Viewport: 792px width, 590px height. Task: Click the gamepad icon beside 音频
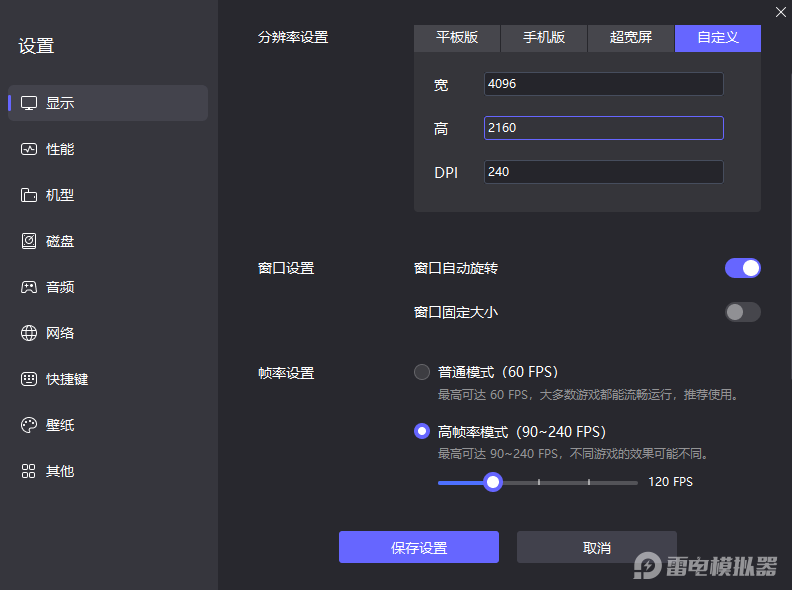(x=29, y=287)
